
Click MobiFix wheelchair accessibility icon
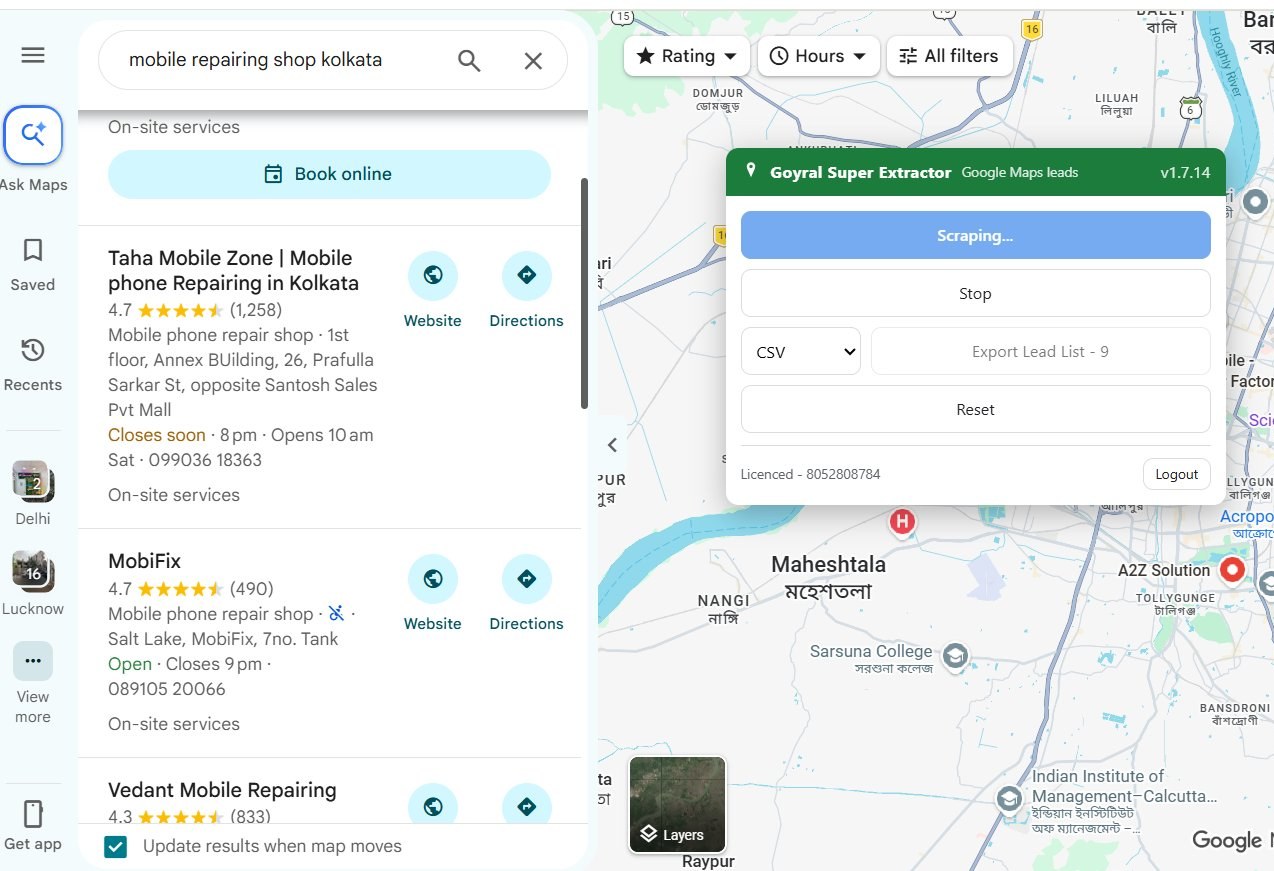coord(337,613)
